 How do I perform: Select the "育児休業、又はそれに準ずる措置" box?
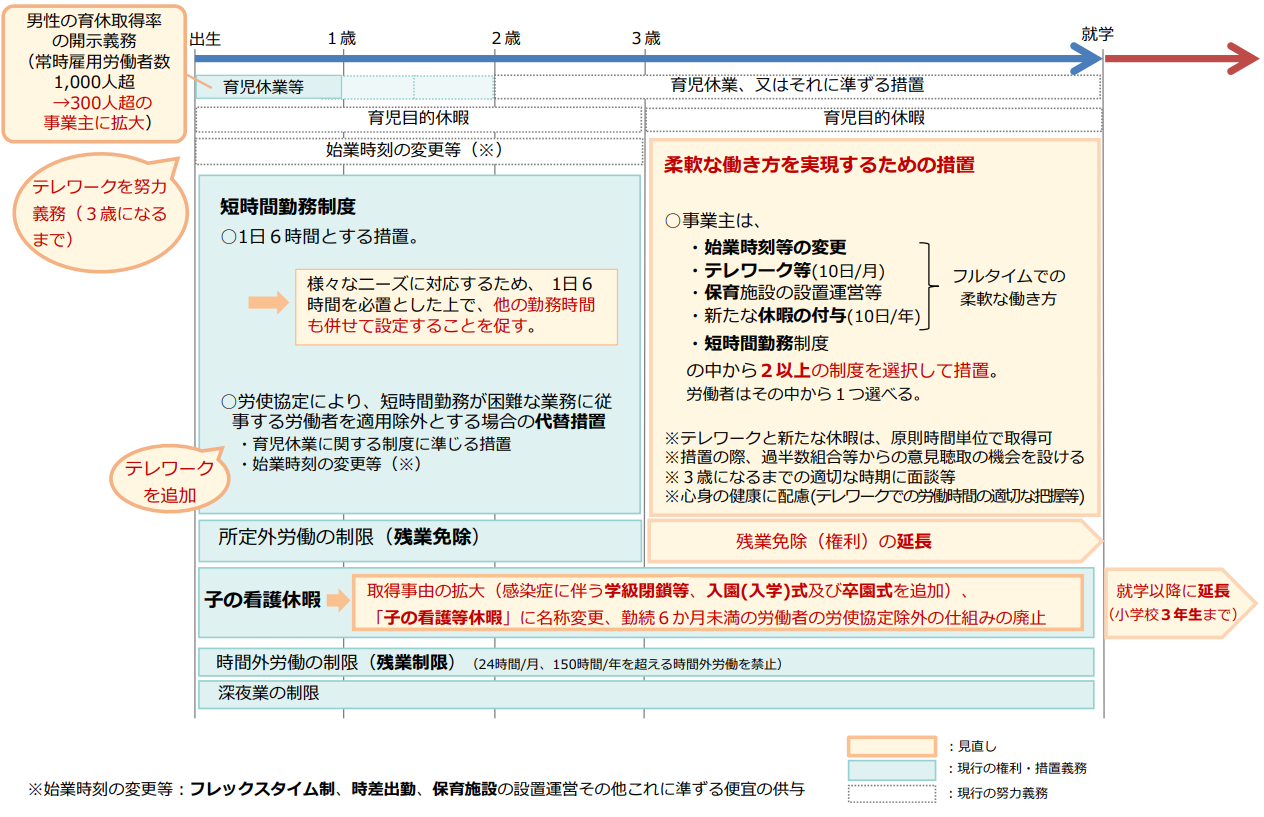pyautogui.click(x=798, y=86)
